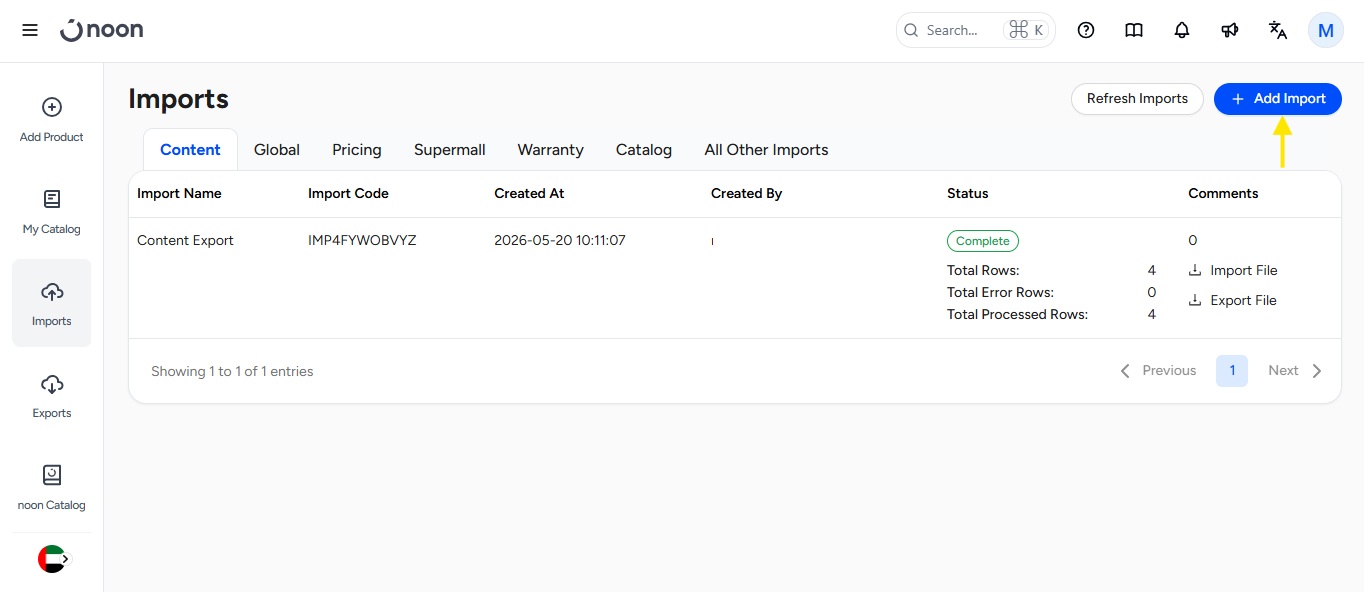Switch to the Pricing tab
The image size is (1364, 592).
click(x=357, y=150)
